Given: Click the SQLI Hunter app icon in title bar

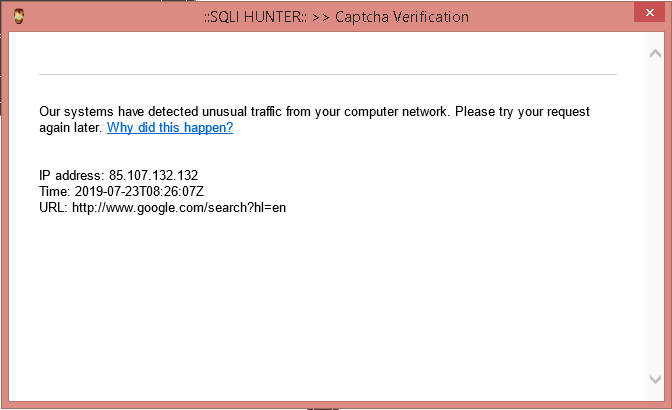Looking at the screenshot, I should point(19,17).
